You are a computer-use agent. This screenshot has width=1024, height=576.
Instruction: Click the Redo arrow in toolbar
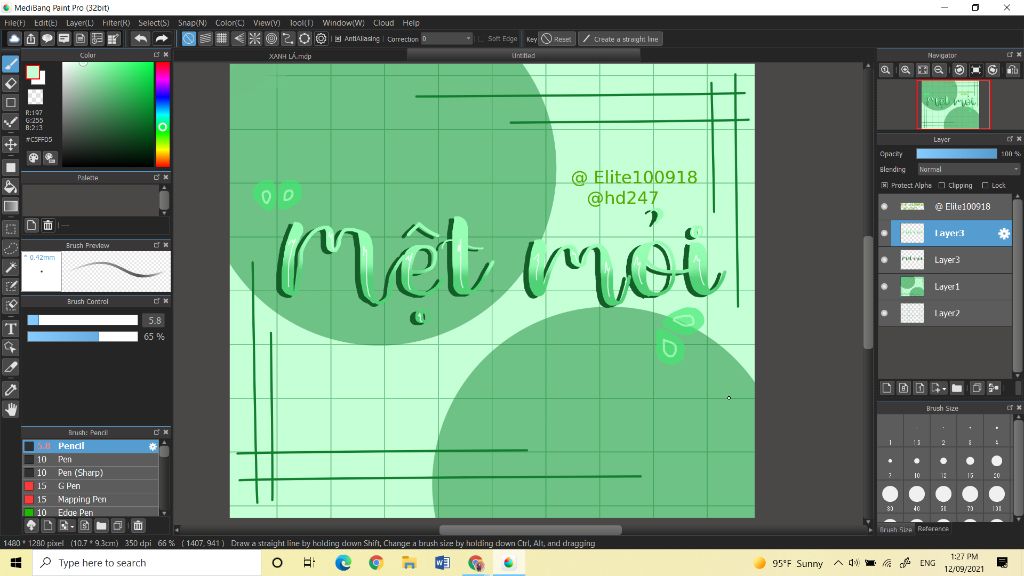click(162, 39)
